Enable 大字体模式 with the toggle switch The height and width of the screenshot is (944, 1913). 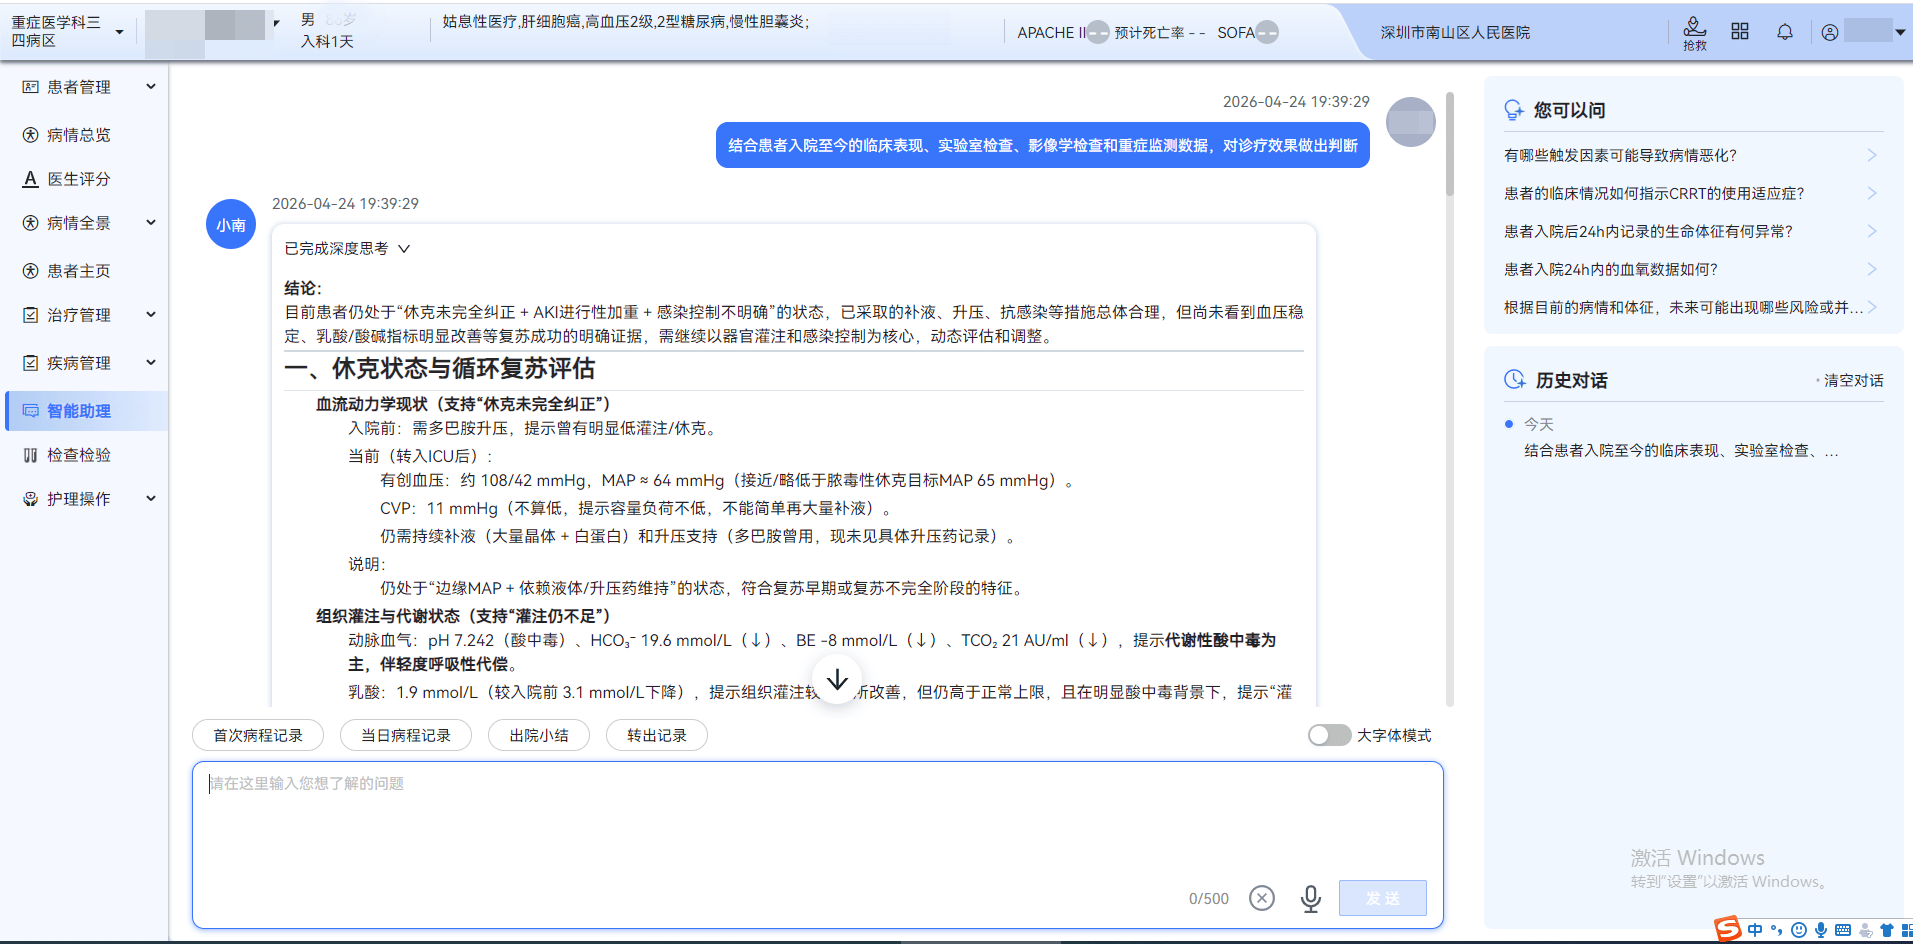pos(1328,735)
